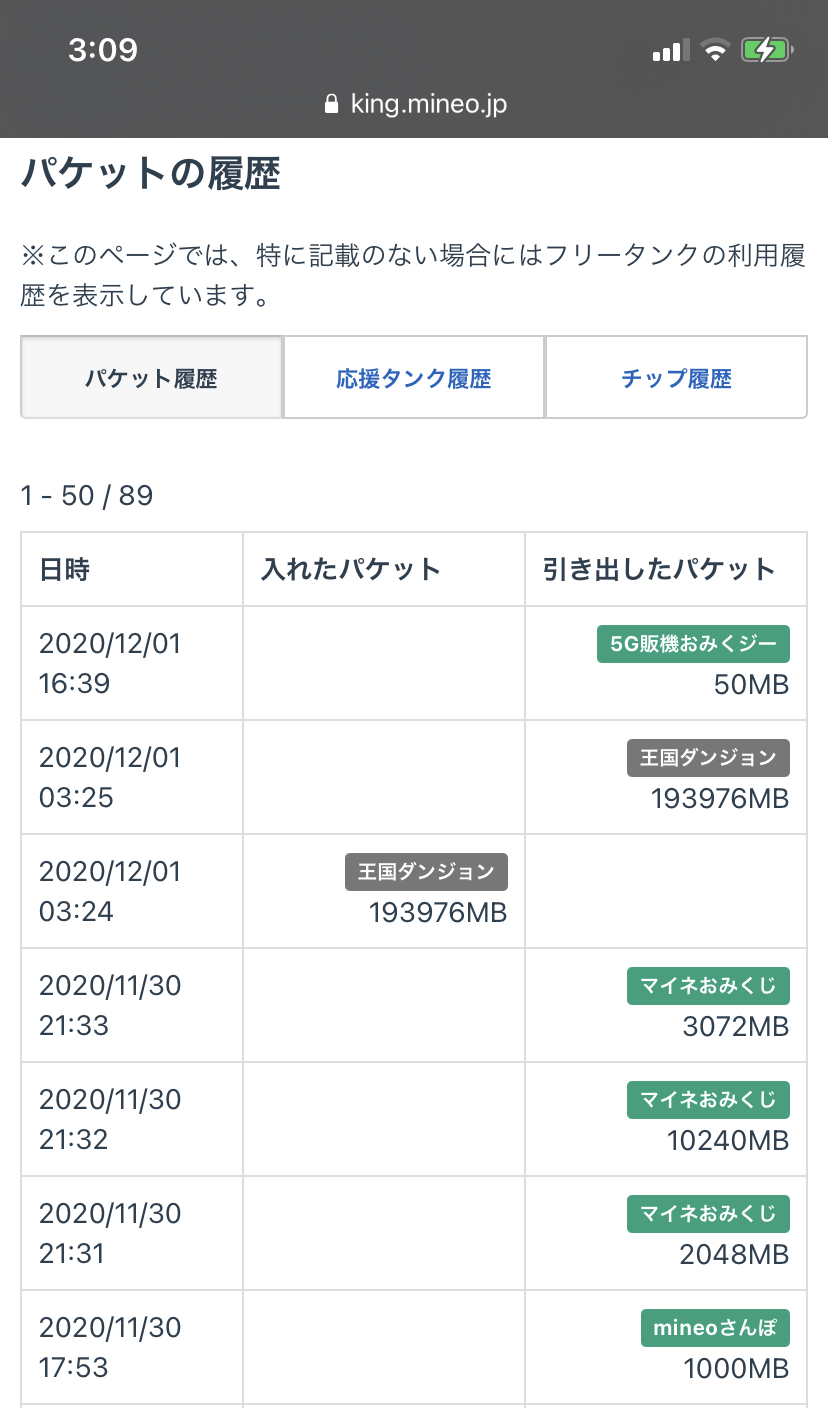Tap the status bar clock showing 3:09

coord(103,50)
